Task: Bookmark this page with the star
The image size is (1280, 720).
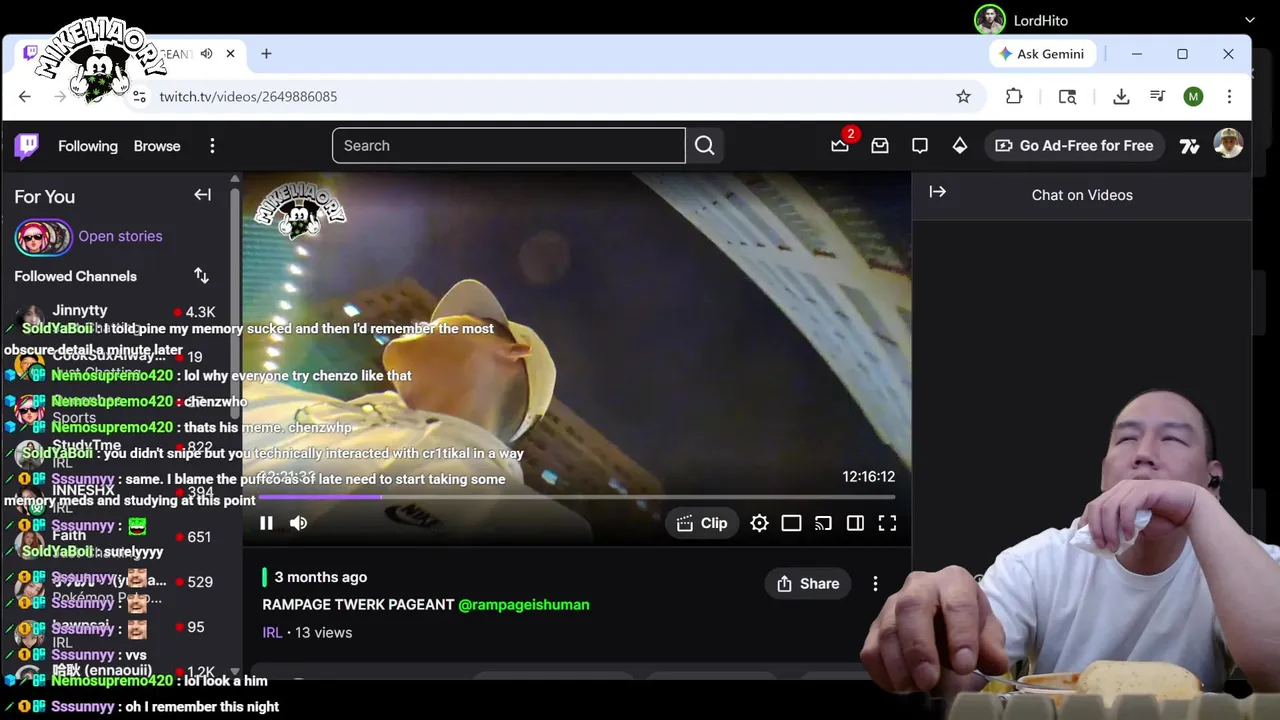Action: (x=963, y=97)
